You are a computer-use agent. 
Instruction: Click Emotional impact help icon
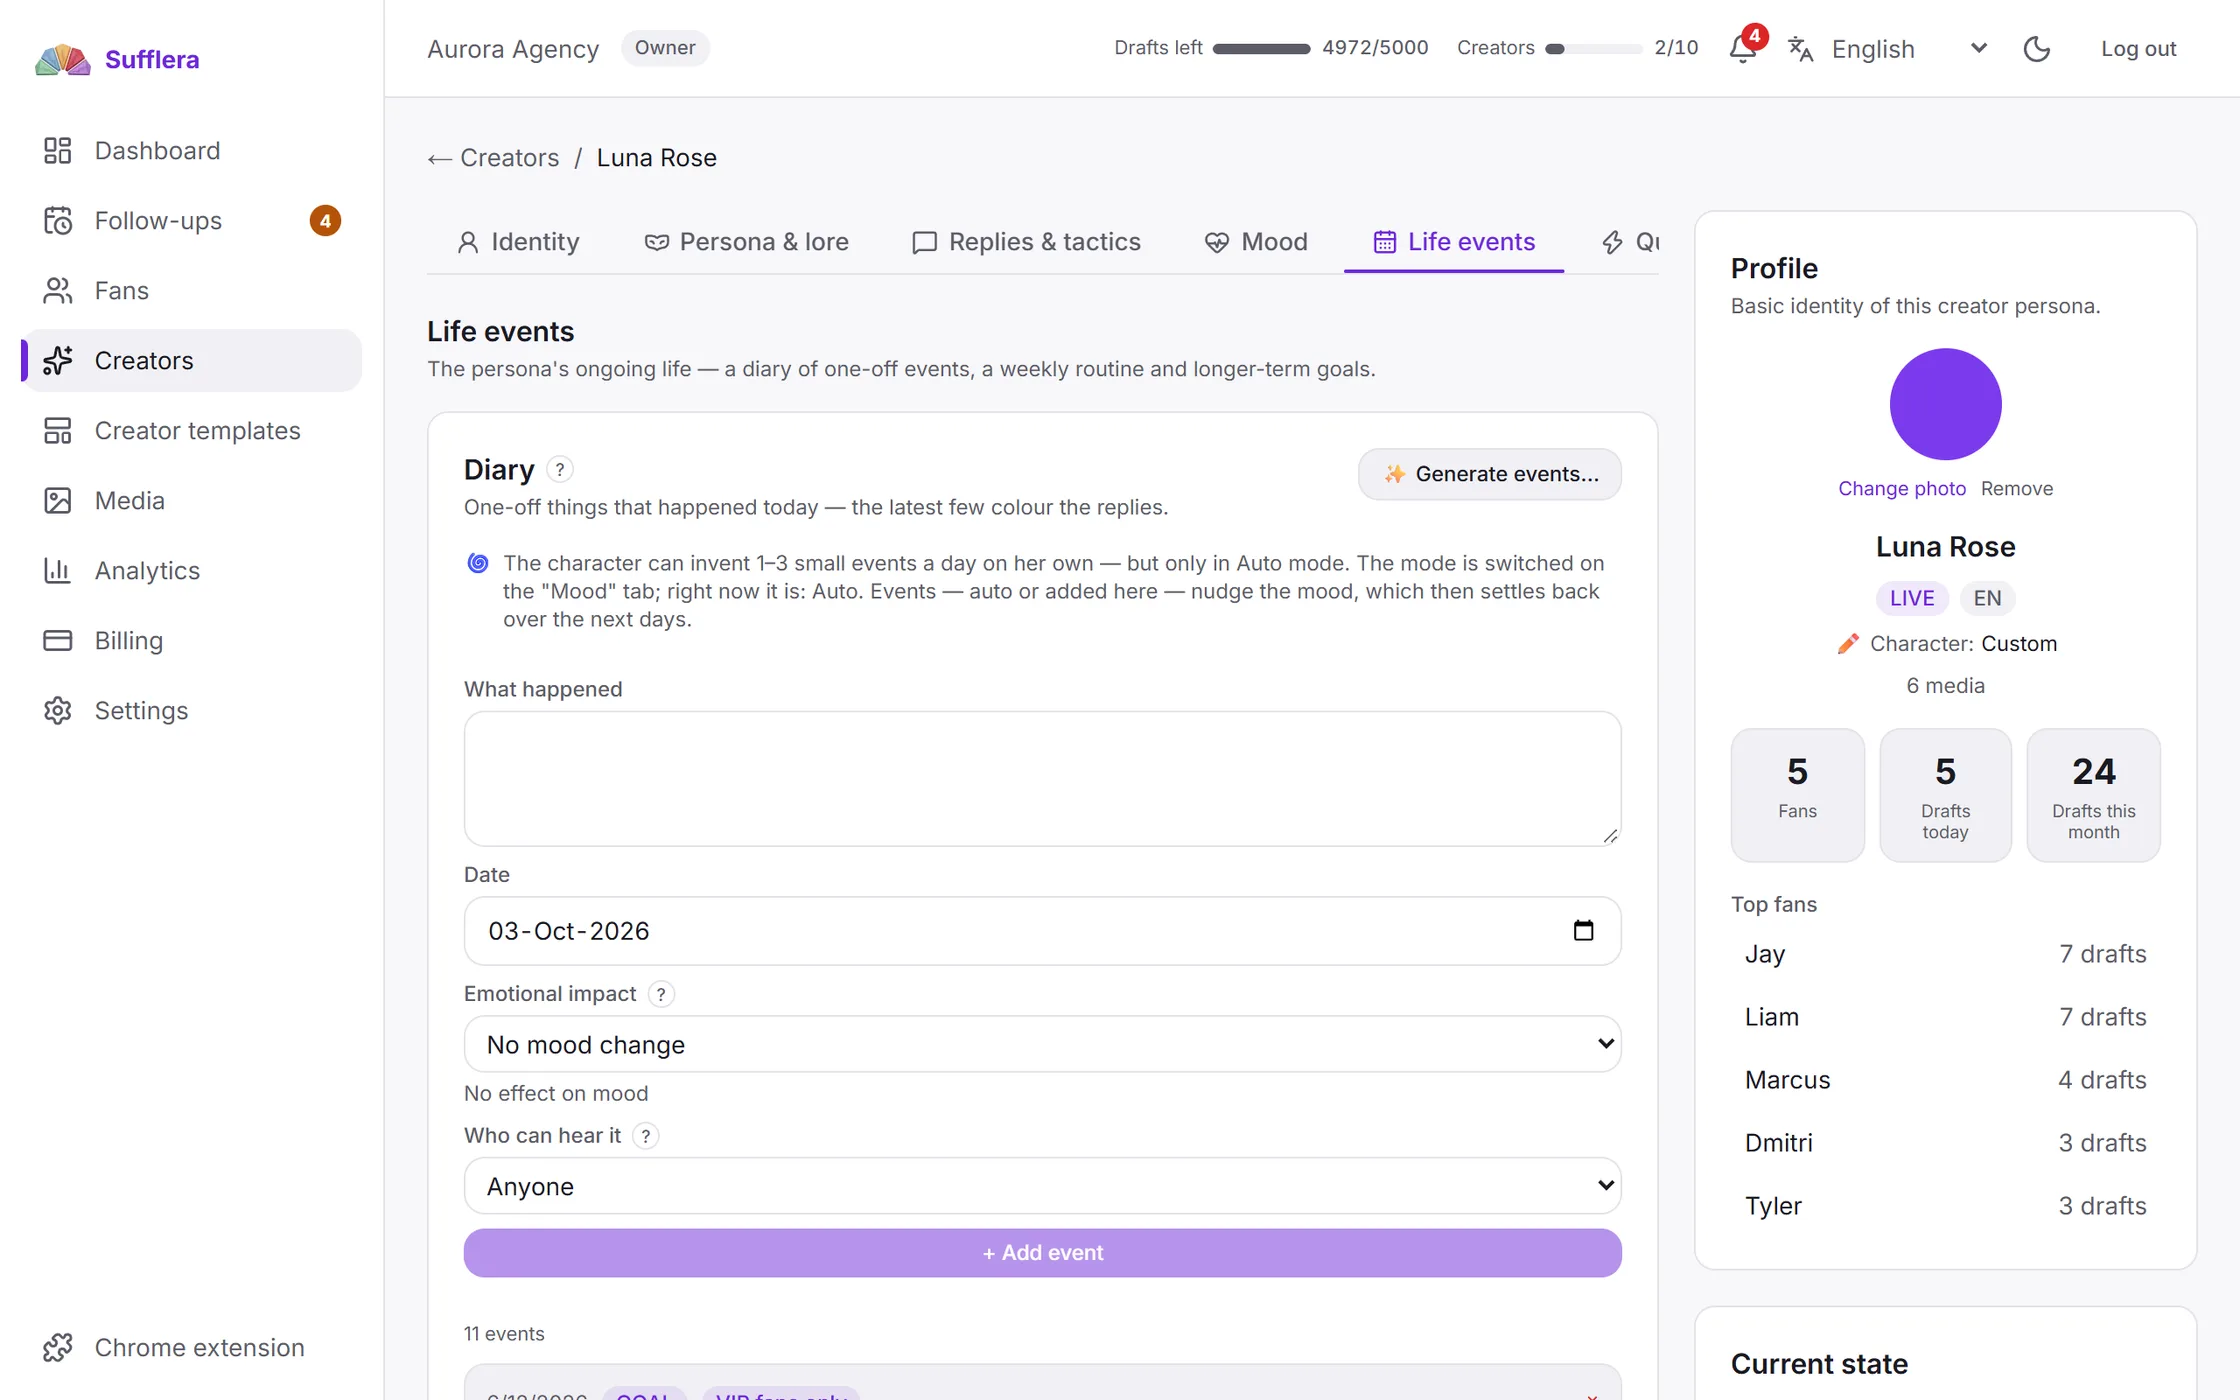click(x=661, y=994)
